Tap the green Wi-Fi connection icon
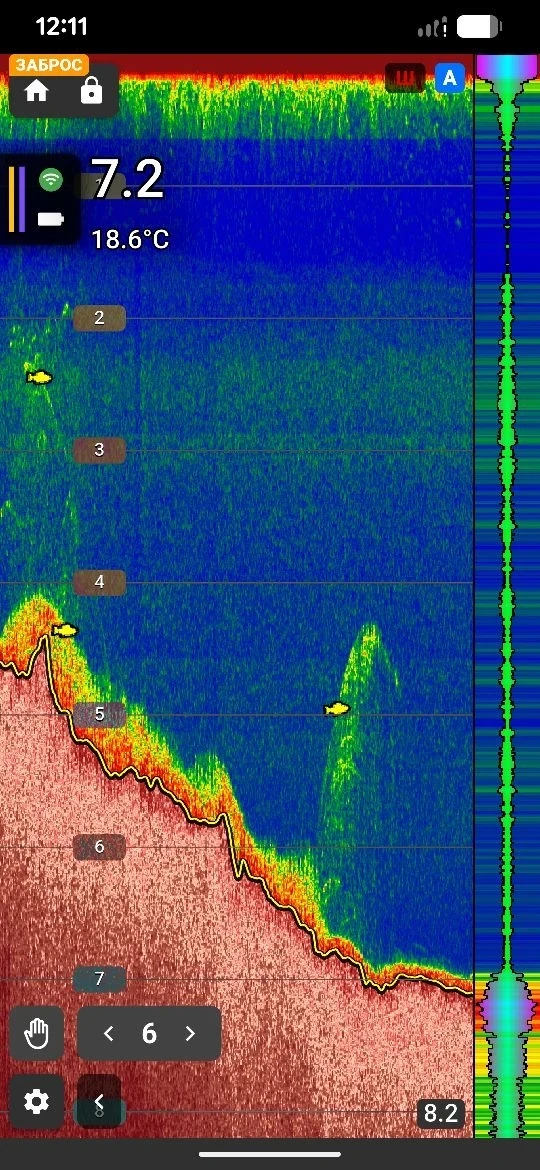 [x=51, y=180]
